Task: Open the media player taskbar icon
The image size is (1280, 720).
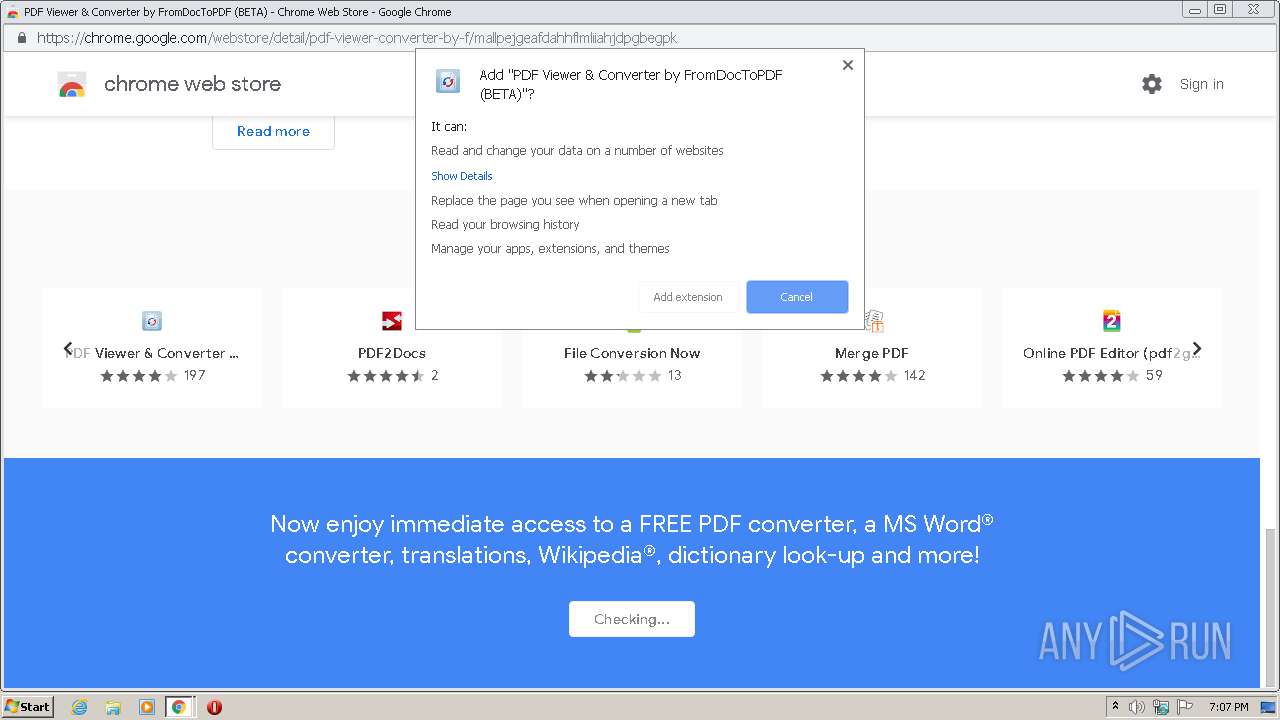Action: coord(146,707)
